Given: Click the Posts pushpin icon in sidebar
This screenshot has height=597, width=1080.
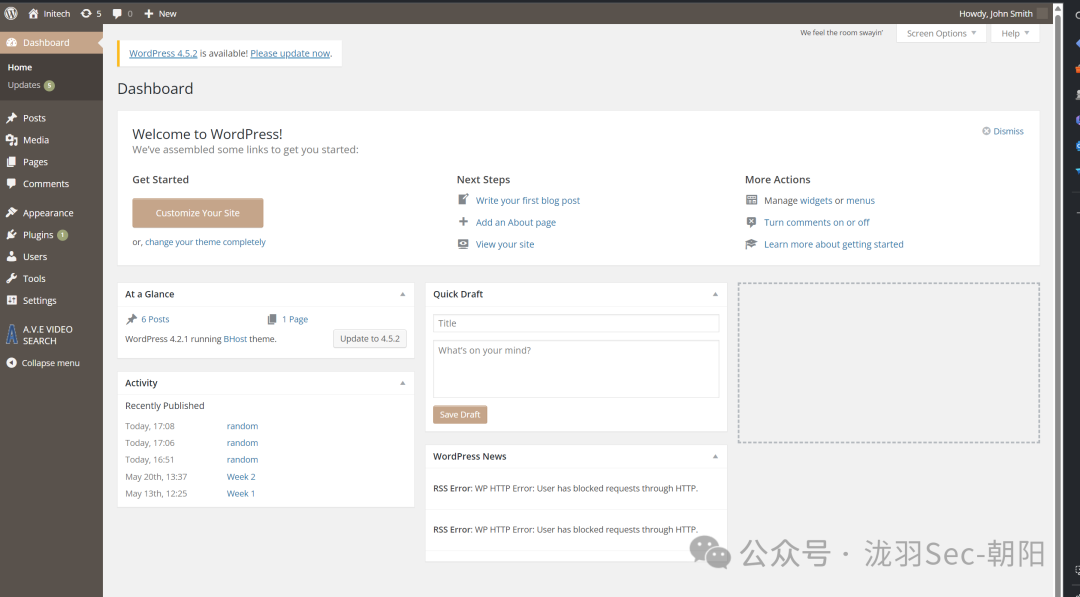Looking at the screenshot, I should click(x=12, y=118).
